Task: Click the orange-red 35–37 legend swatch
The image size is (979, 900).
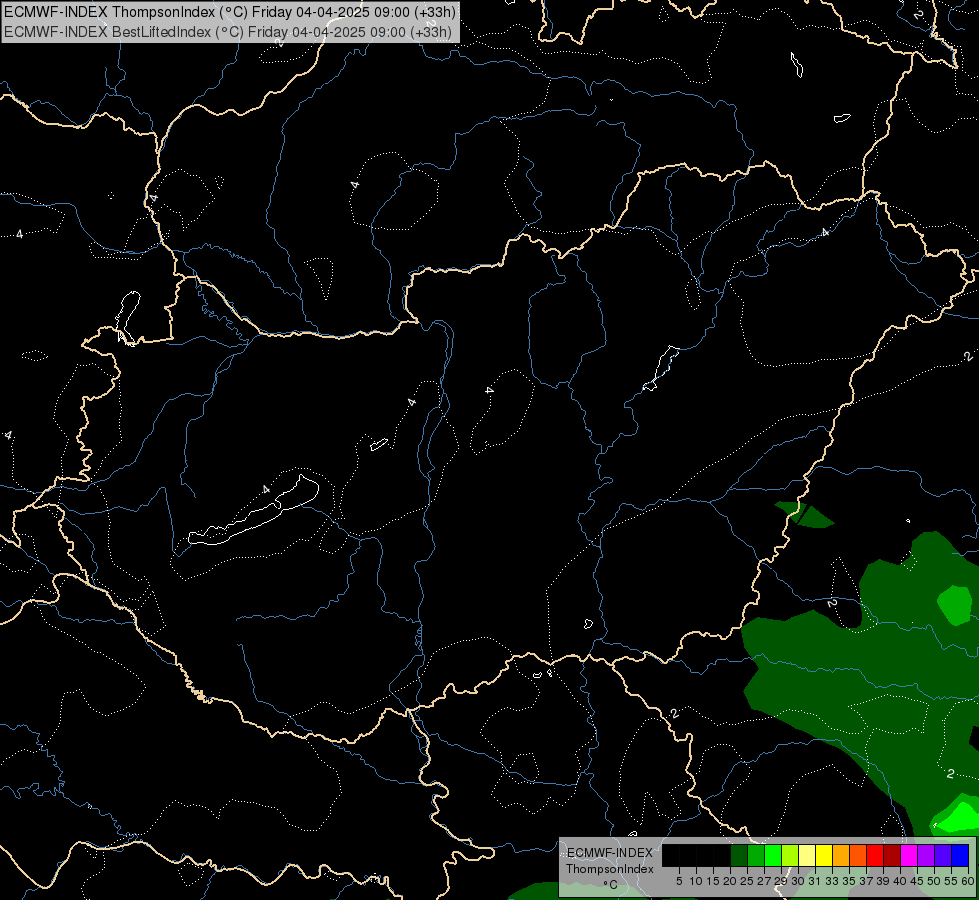Action: tap(858, 855)
